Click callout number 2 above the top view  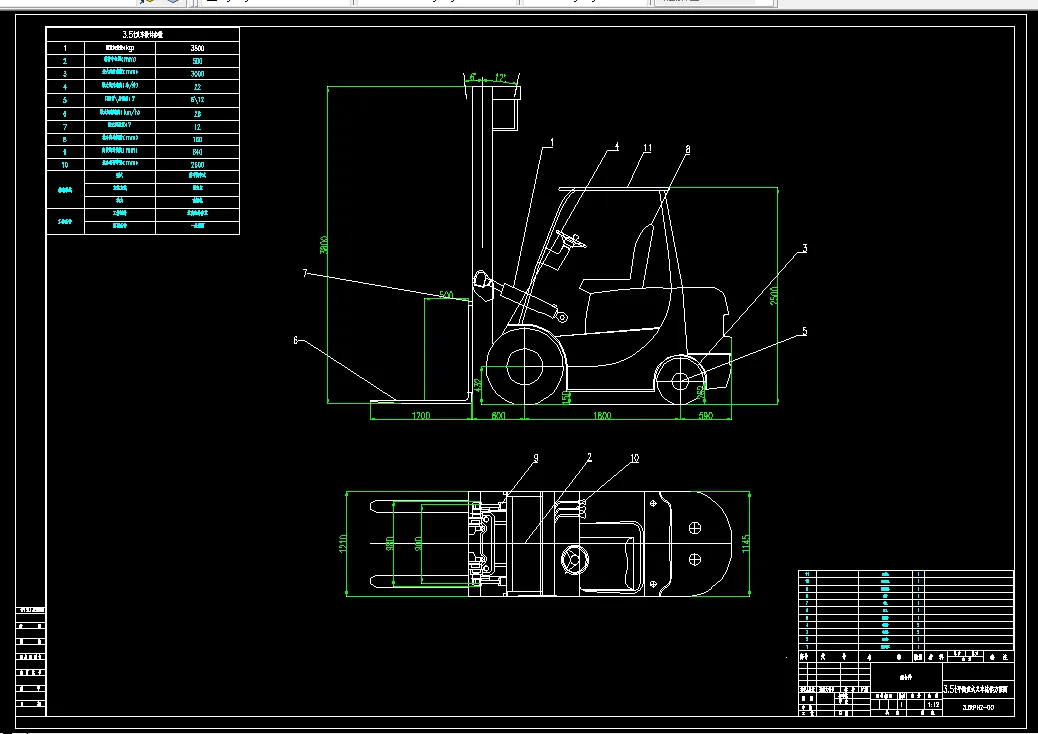pyautogui.click(x=589, y=457)
